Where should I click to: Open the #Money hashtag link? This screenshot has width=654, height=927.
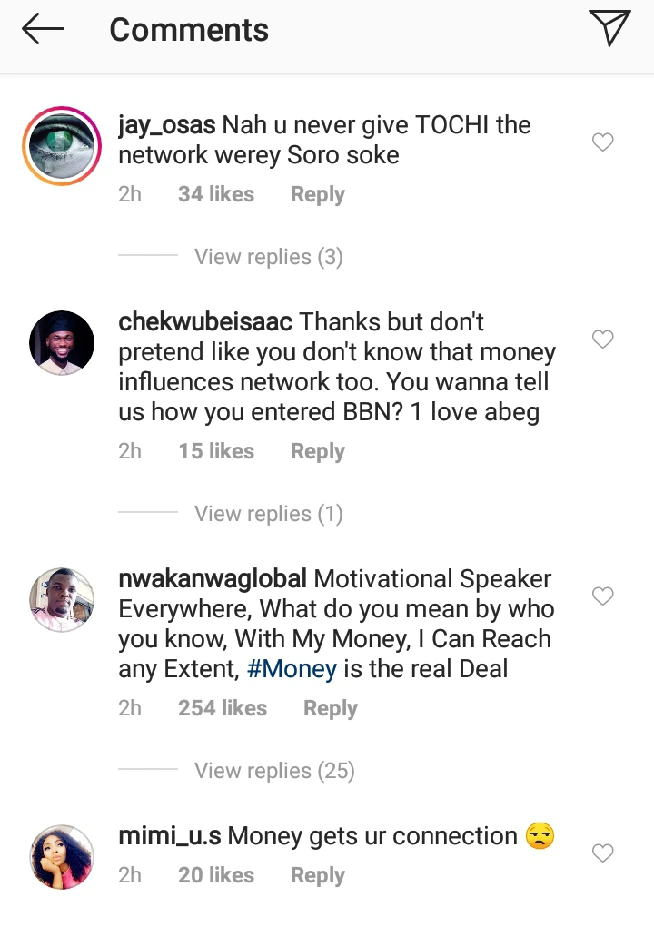click(x=292, y=669)
